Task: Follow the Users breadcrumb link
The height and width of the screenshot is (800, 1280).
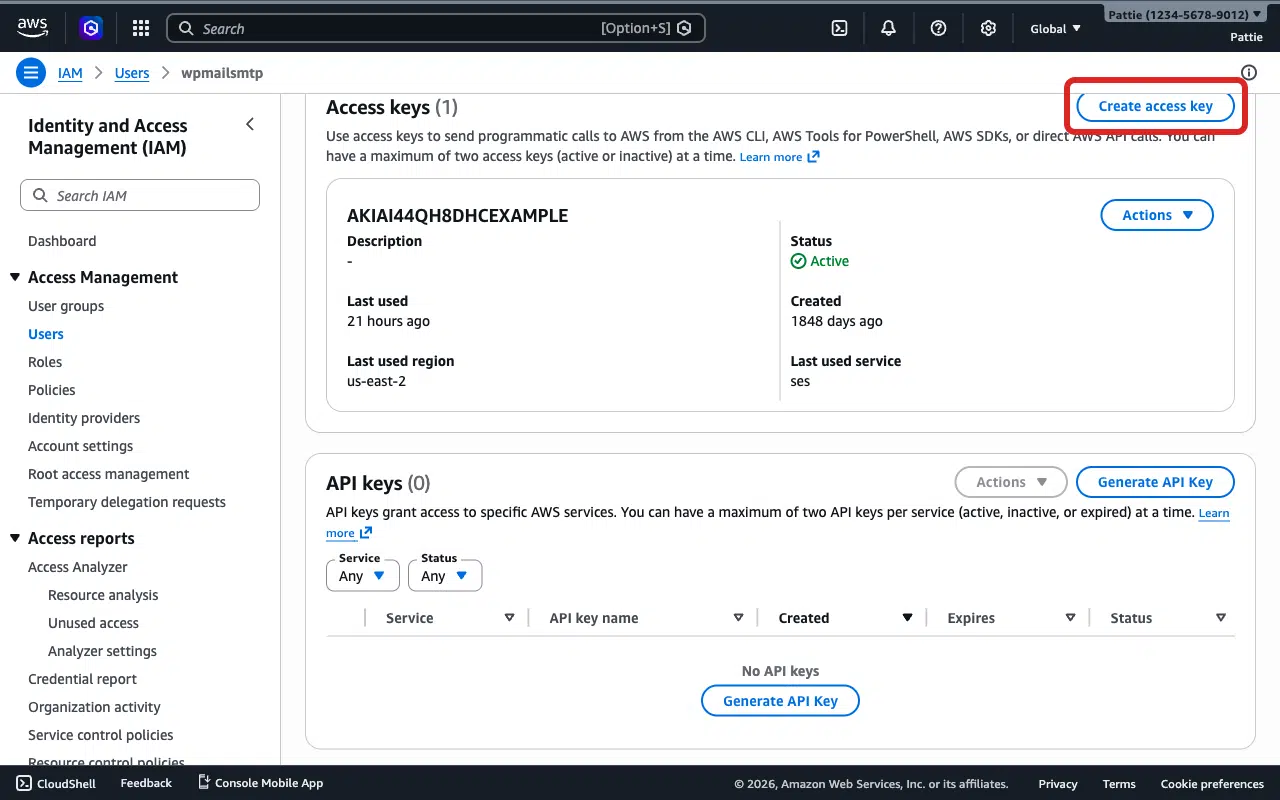Action: (x=132, y=73)
